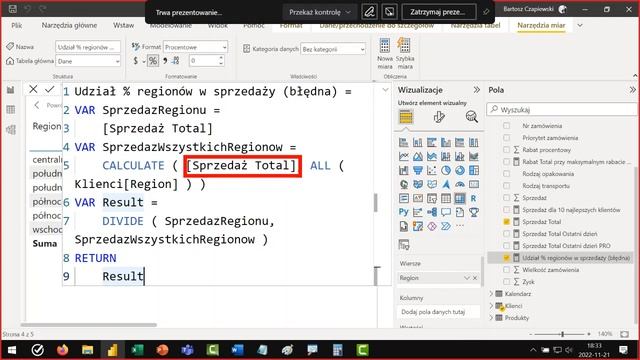The height and width of the screenshot is (360, 640).
Task: Open the Plik menu
Action: coord(17,25)
